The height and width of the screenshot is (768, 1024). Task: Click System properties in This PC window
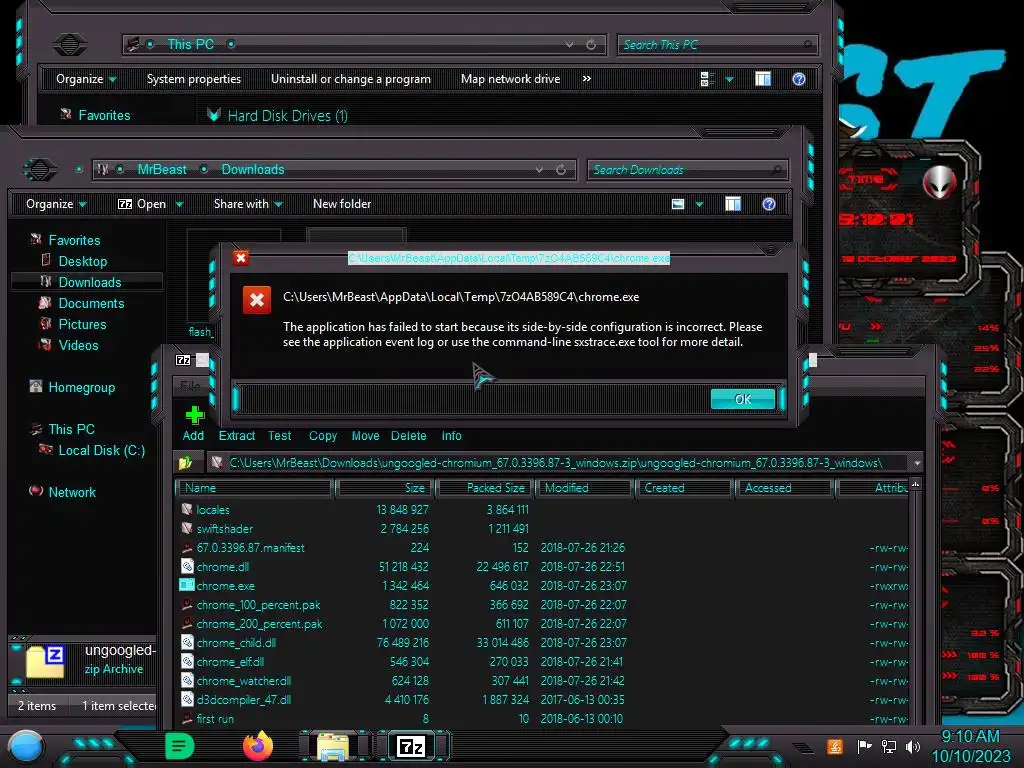[193, 79]
